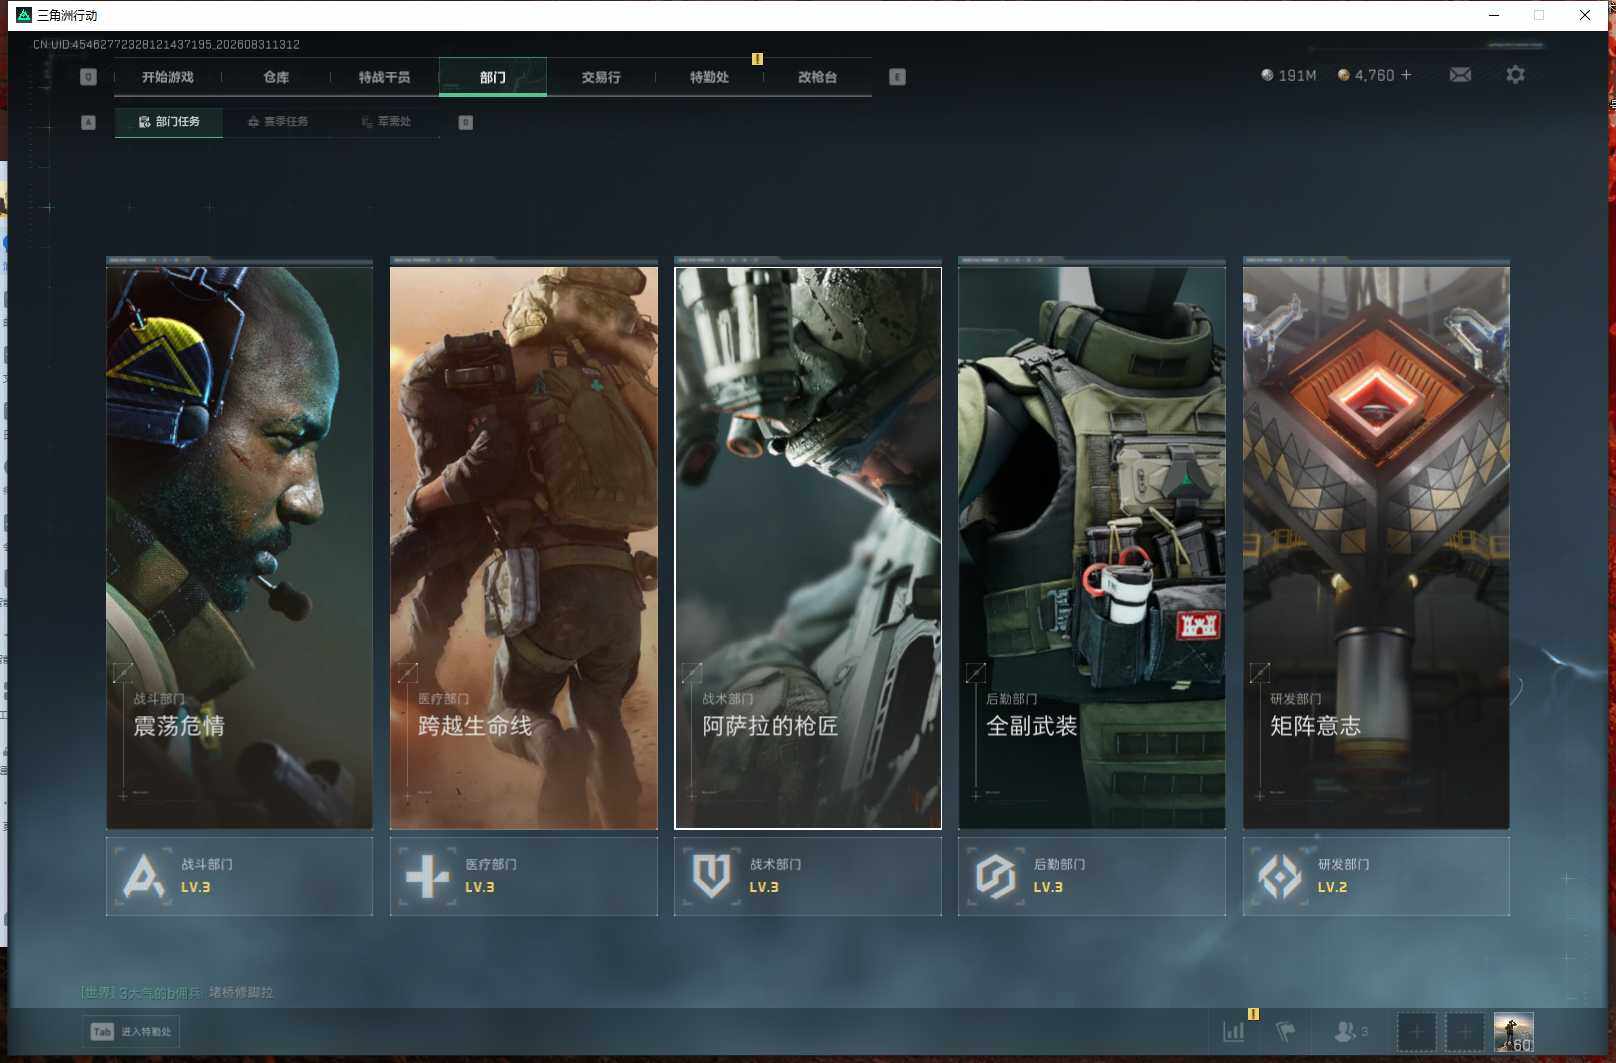1616x1063 pixels.
Task: Click the 战术部门 LV.3 level panel
Action: point(808,876)
